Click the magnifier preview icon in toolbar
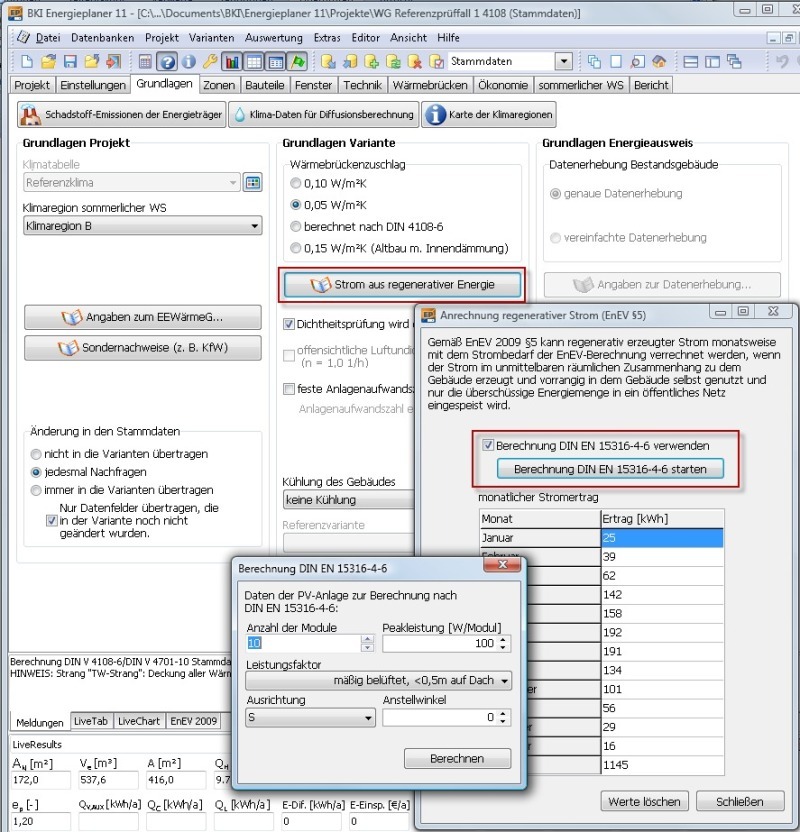This screenshot has width=800, height=832. click(638, 62)
